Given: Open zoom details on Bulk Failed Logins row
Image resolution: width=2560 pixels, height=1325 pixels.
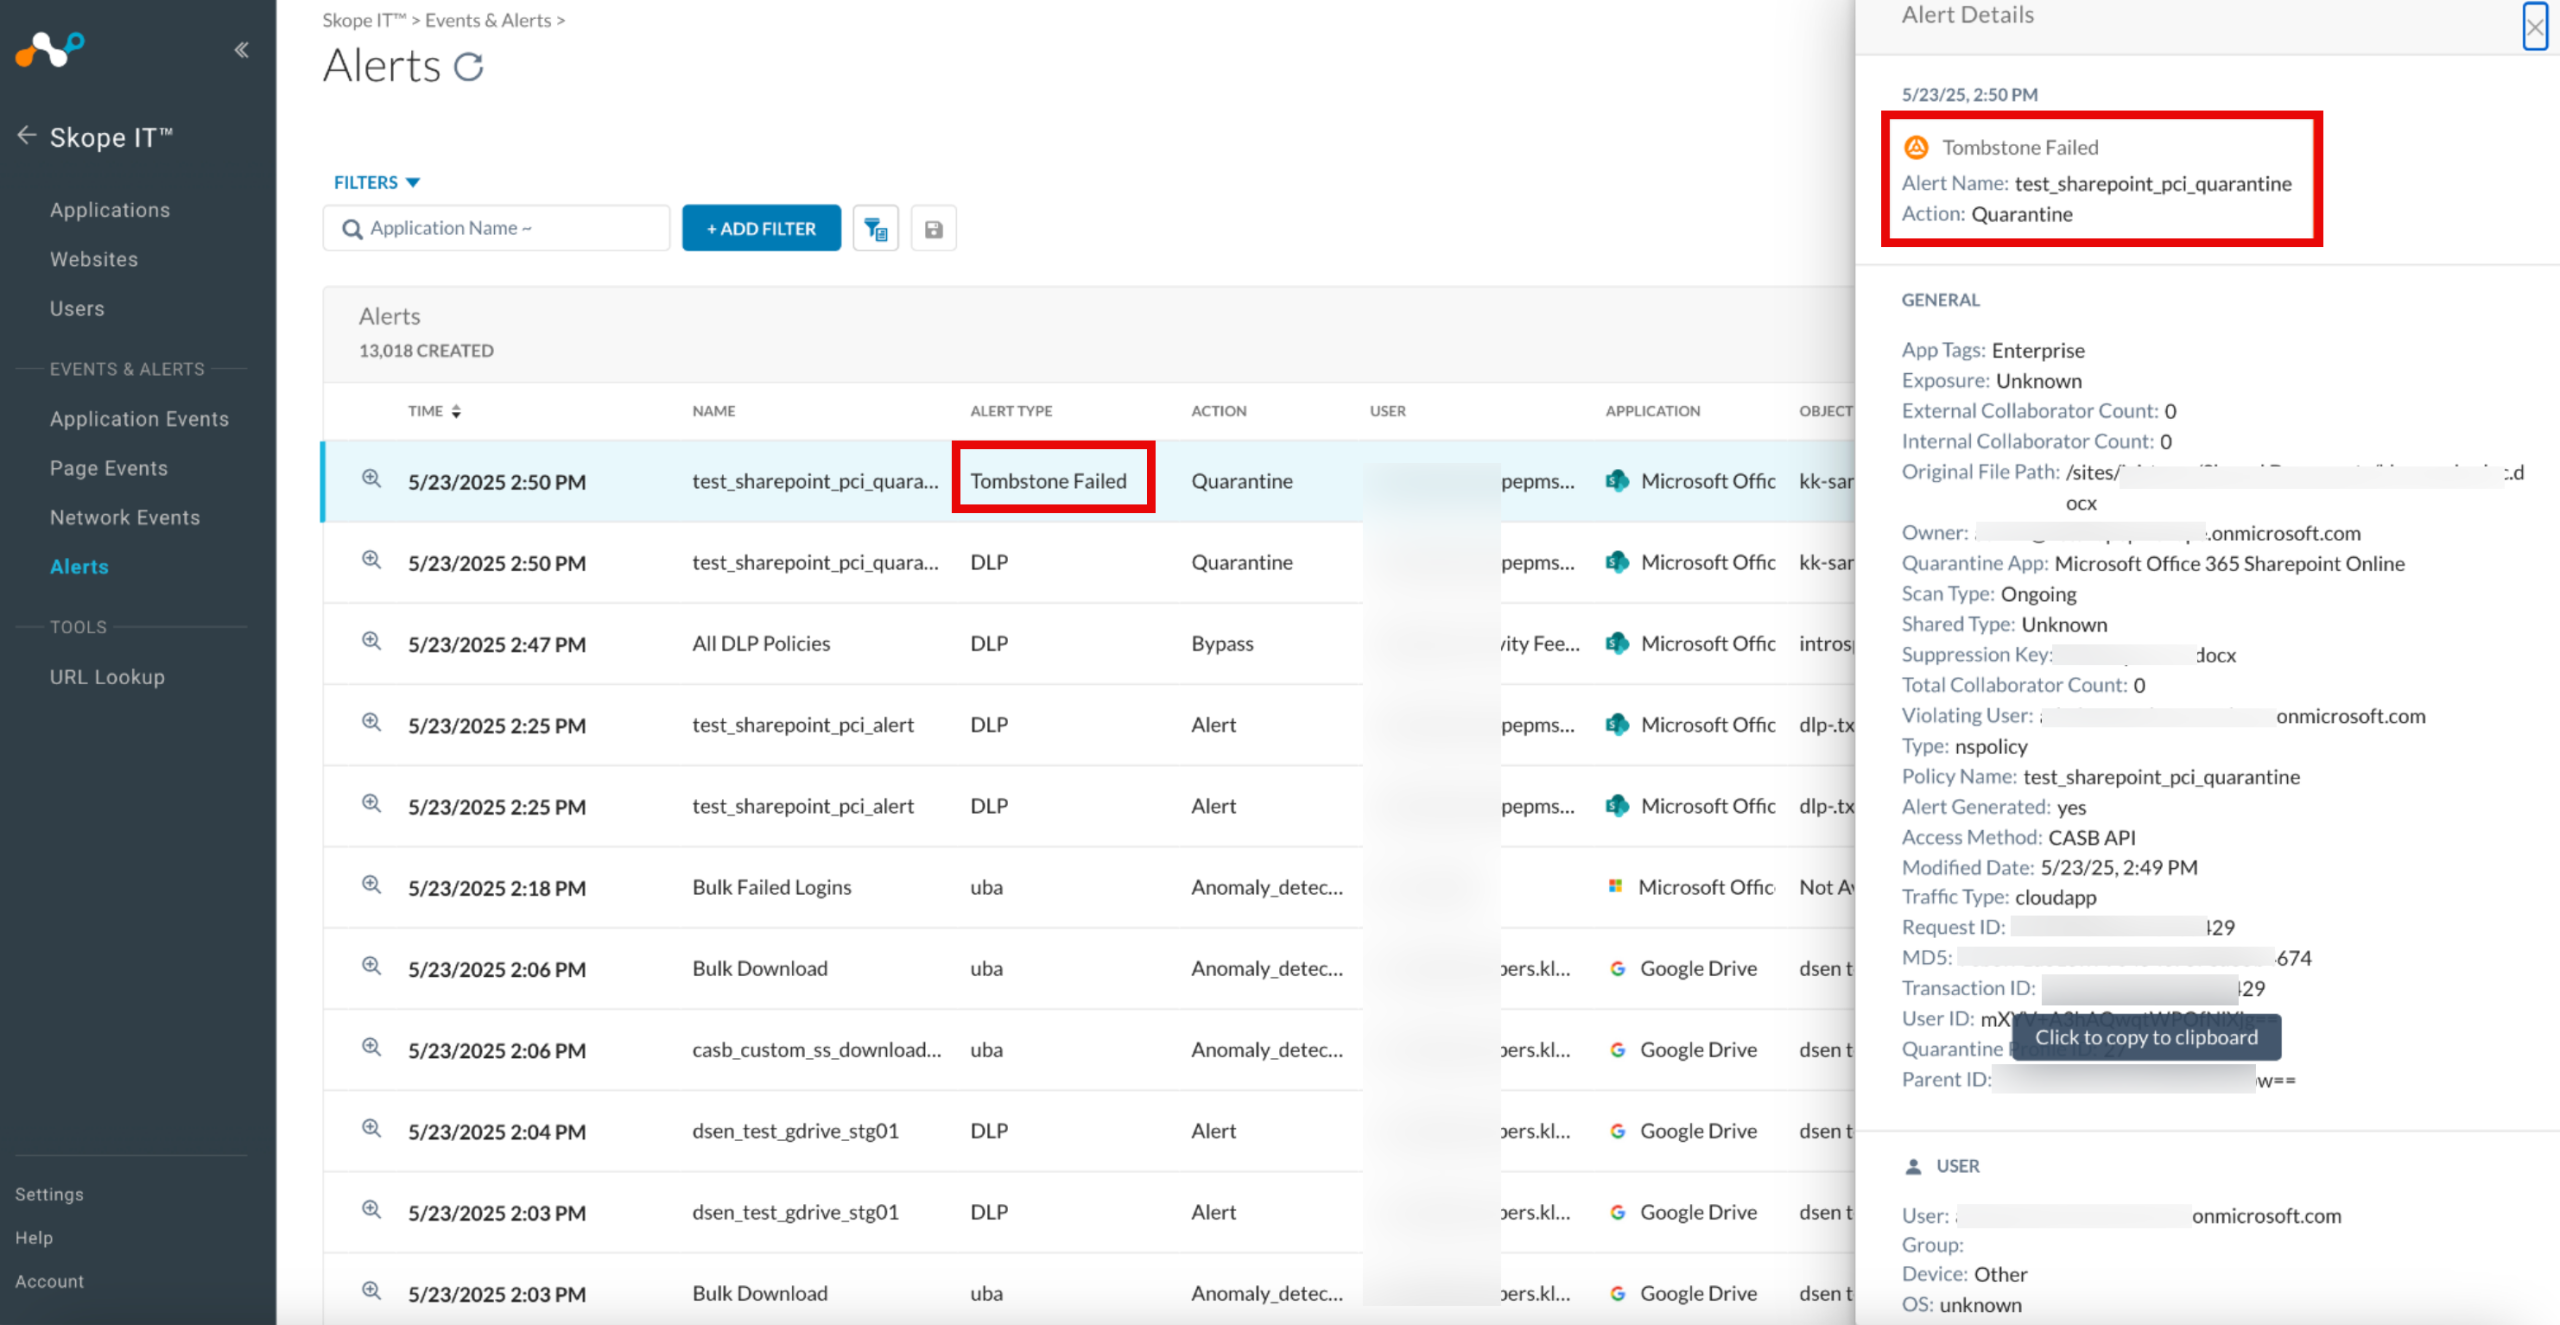Looking at the screenshot, I should coord(371,884).
